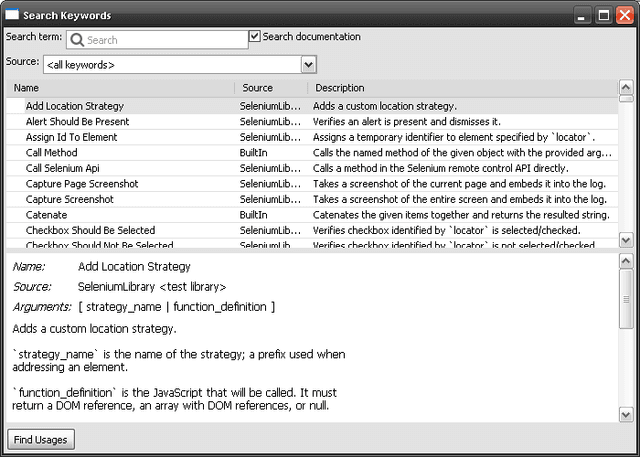Select the Capture Page Screenshot keyword
This screenshot has width=640, height=457.
click(x=82, y=184)
